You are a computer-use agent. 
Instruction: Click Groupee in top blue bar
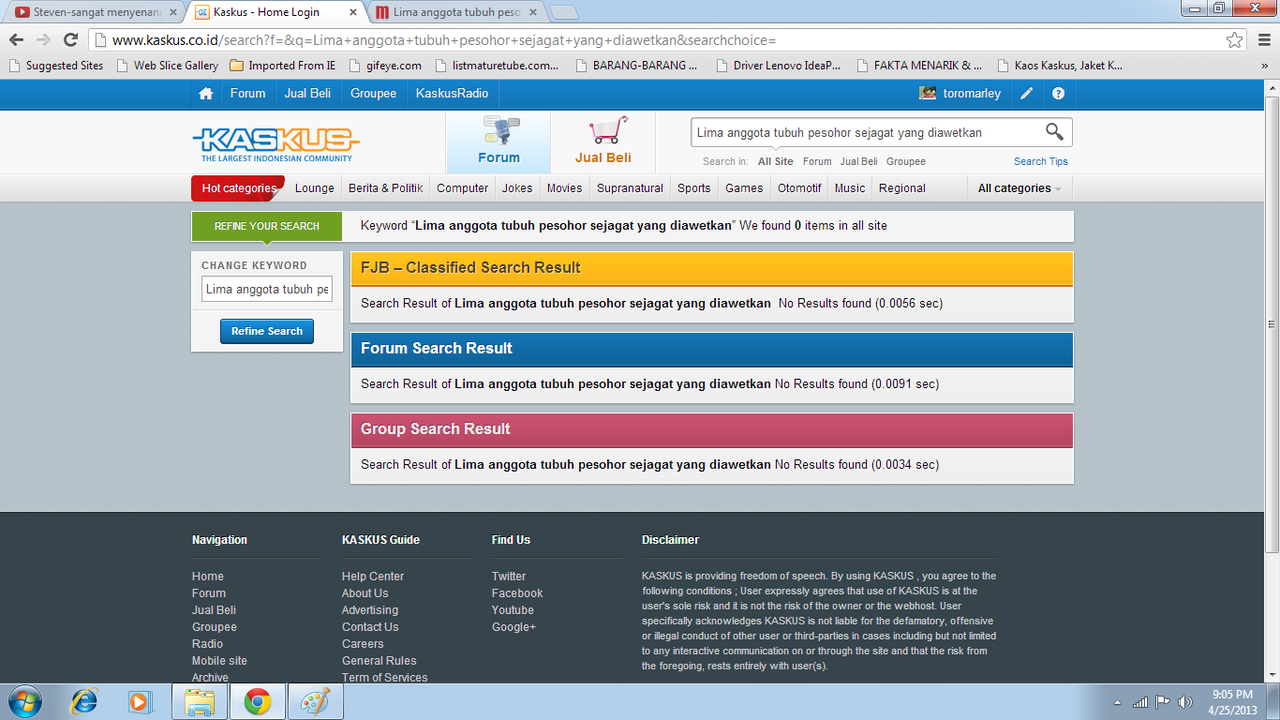click(x=373, y=93)
